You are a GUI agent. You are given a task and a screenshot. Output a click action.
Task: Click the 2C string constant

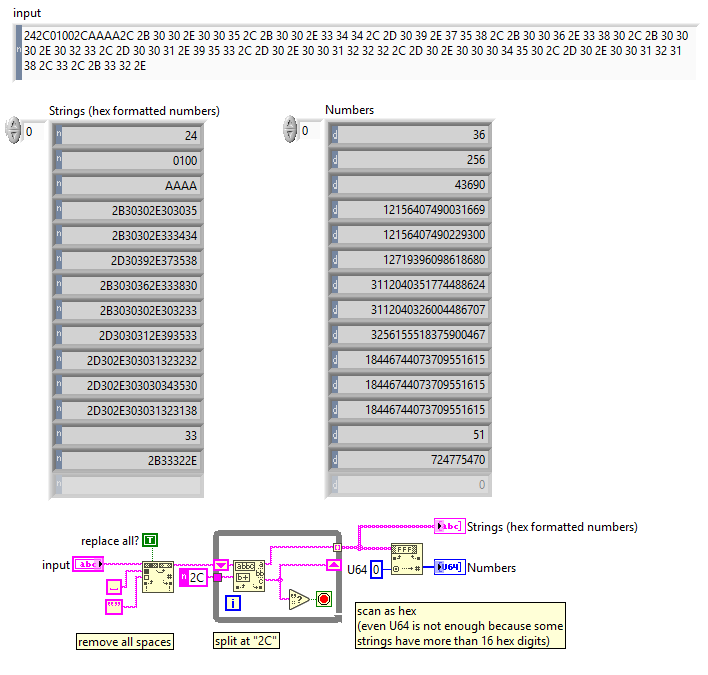(x=193, y=577)
